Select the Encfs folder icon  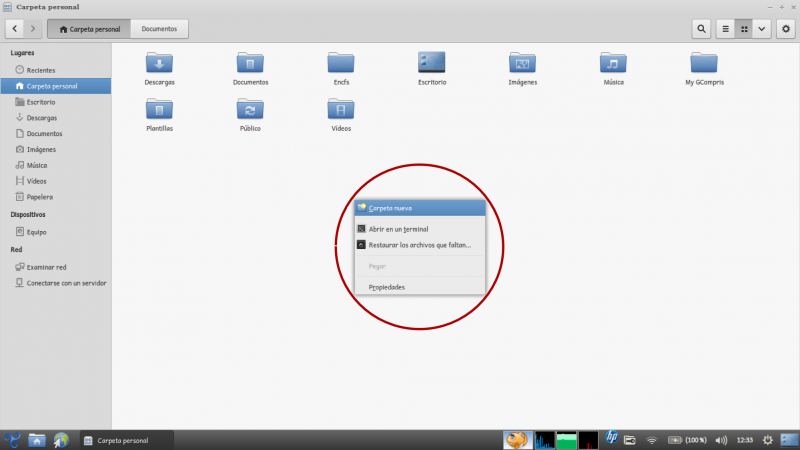click(x=341, y=63)
